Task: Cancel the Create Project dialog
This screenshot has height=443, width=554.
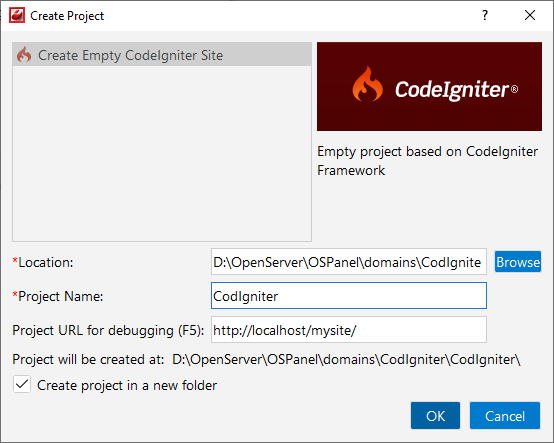Action: point(505,416)
